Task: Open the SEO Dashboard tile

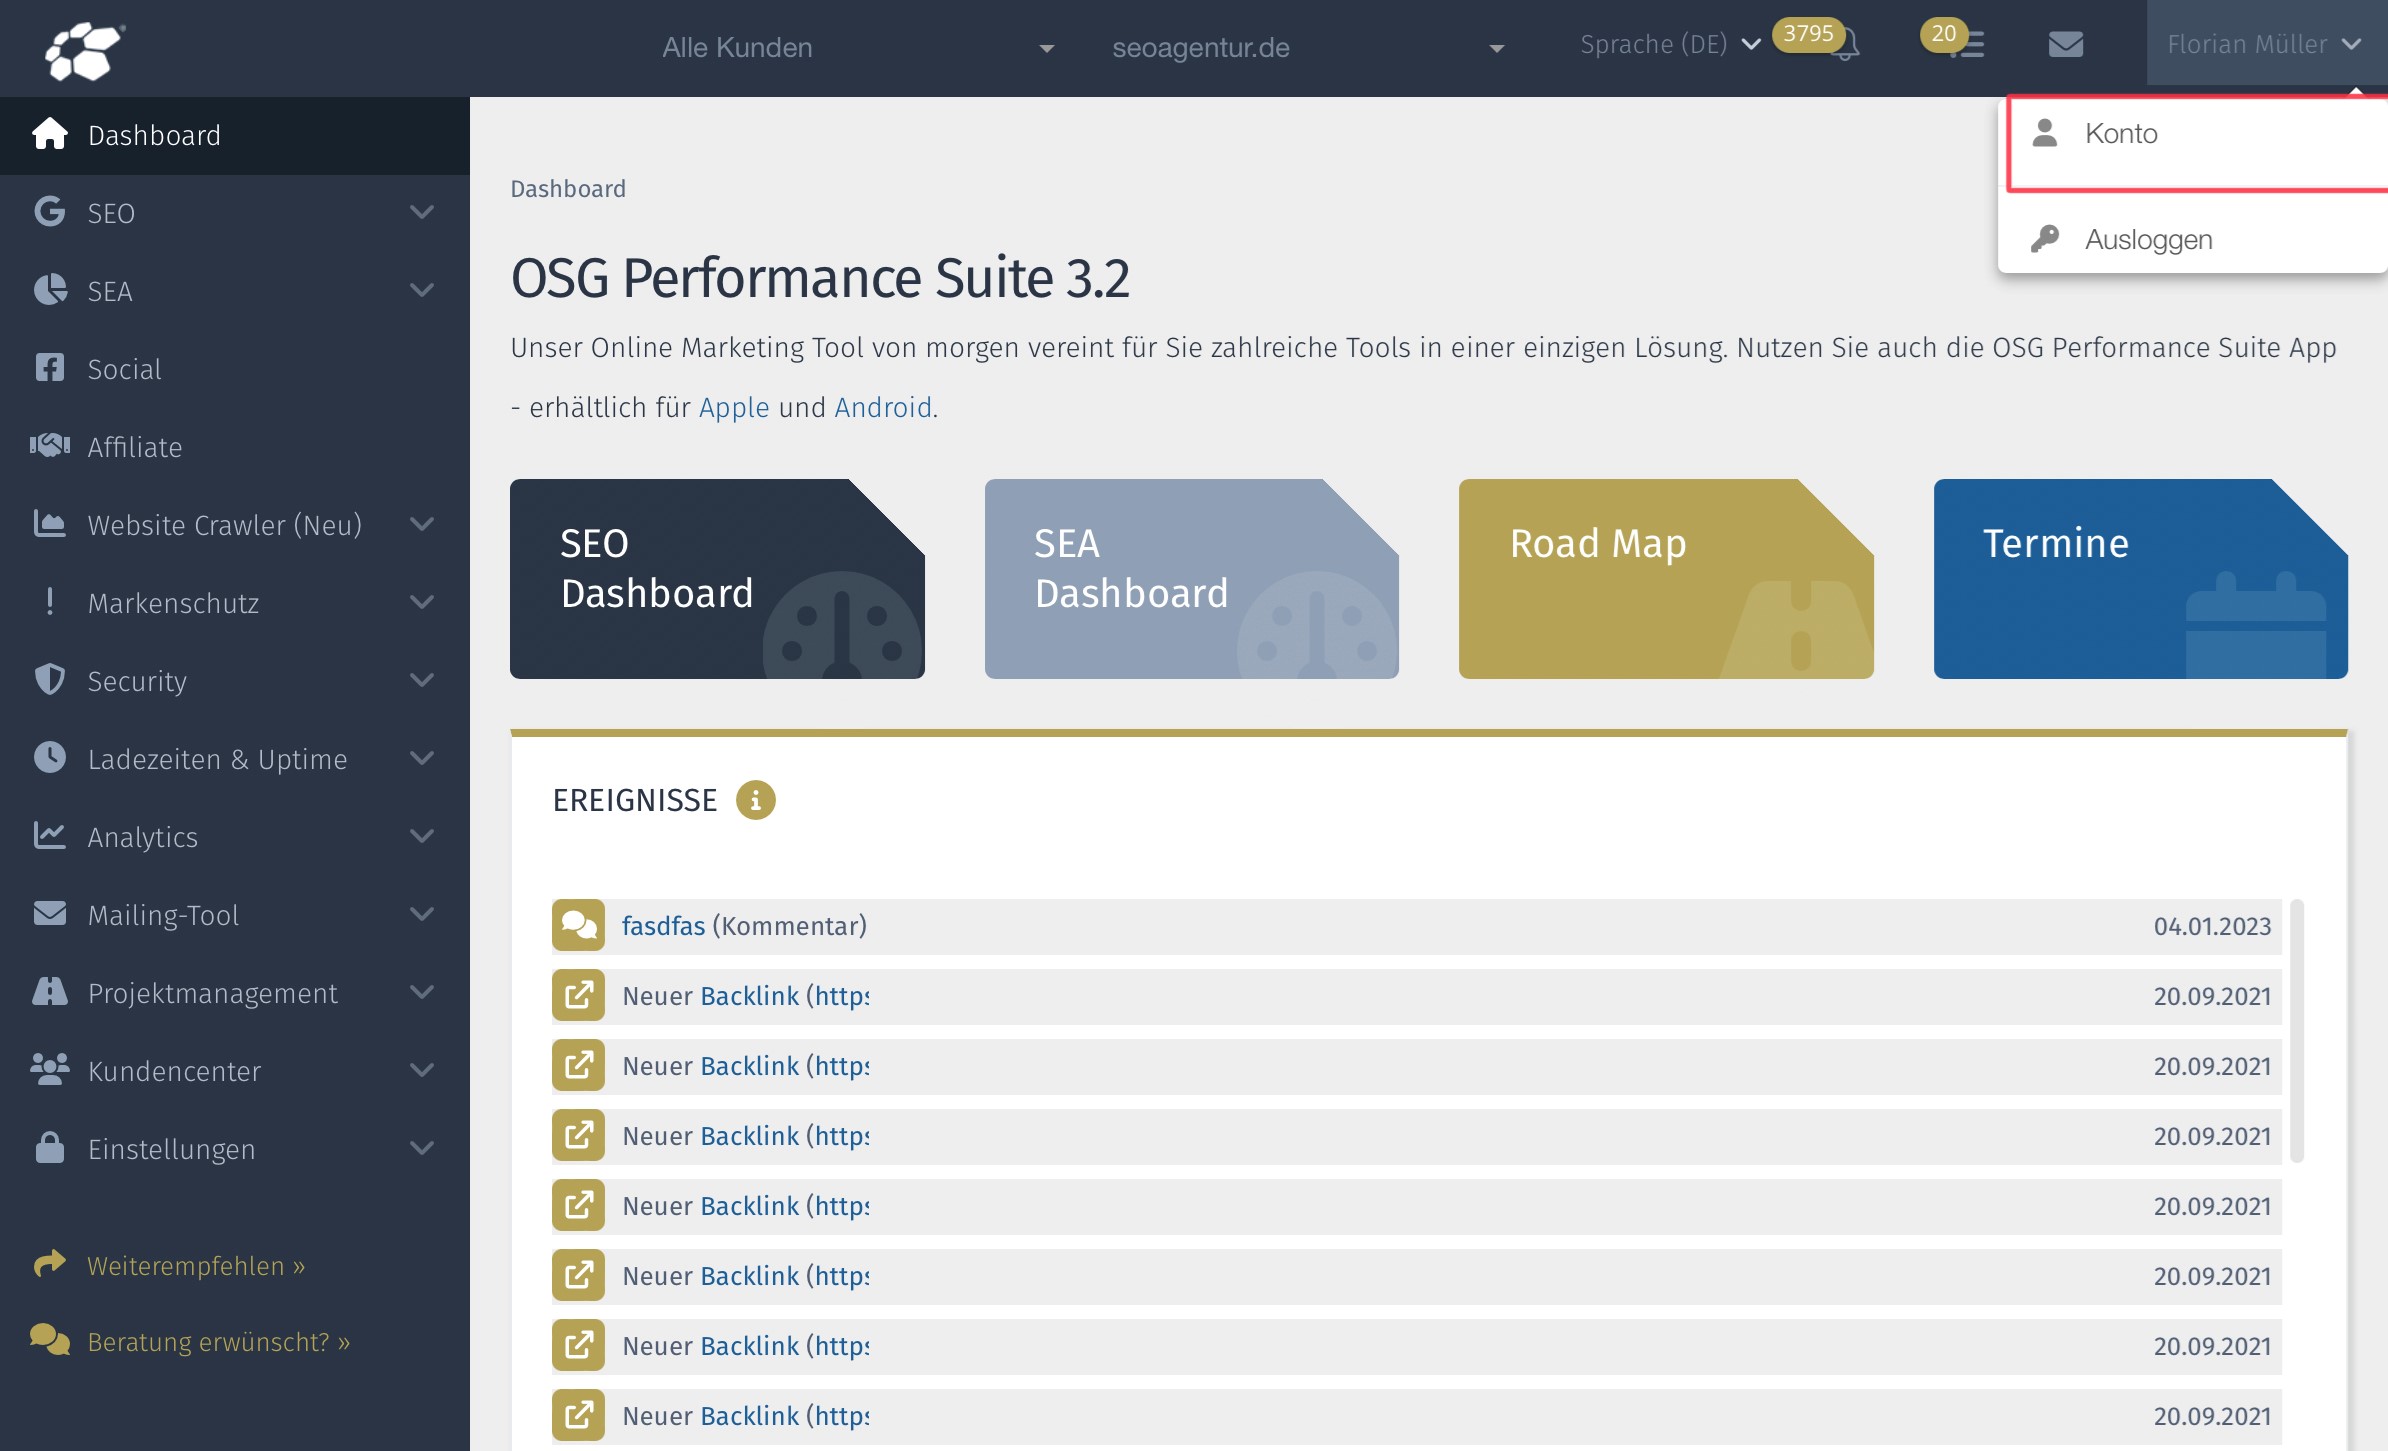Action: 717,579
